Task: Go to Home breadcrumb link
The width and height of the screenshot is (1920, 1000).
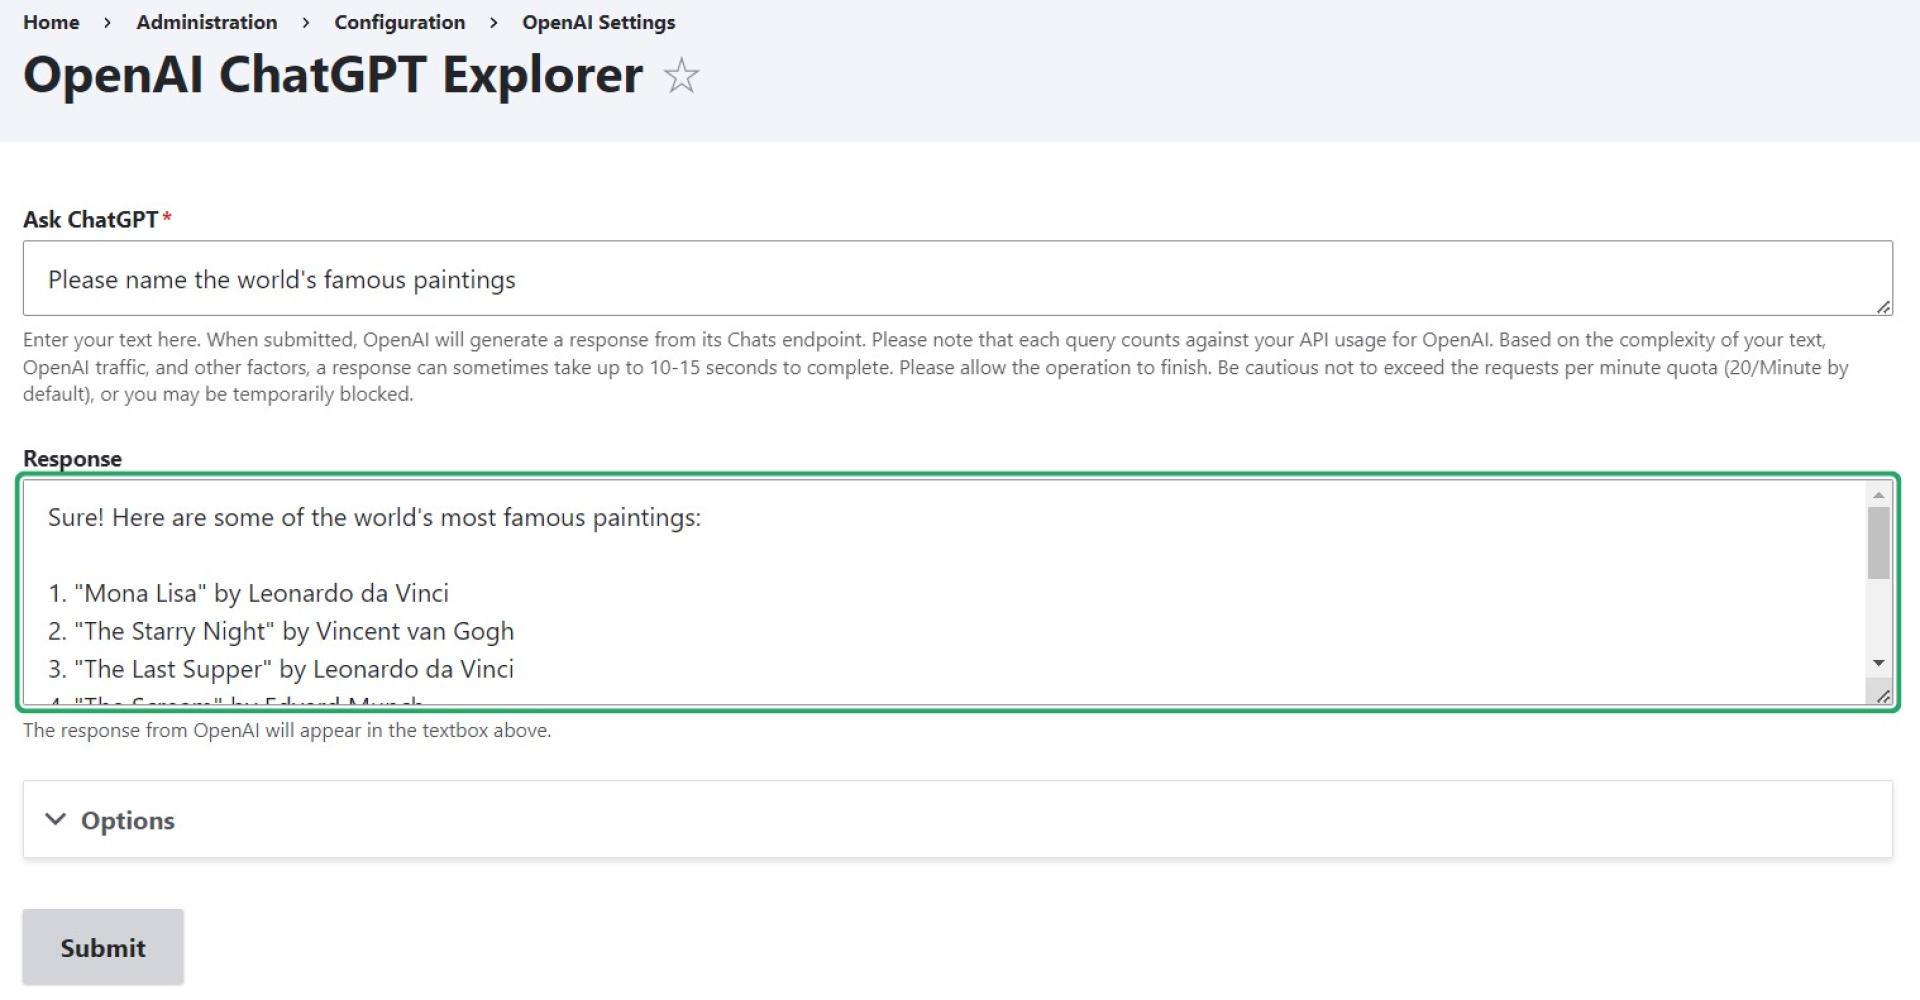Action: [51, 22]
